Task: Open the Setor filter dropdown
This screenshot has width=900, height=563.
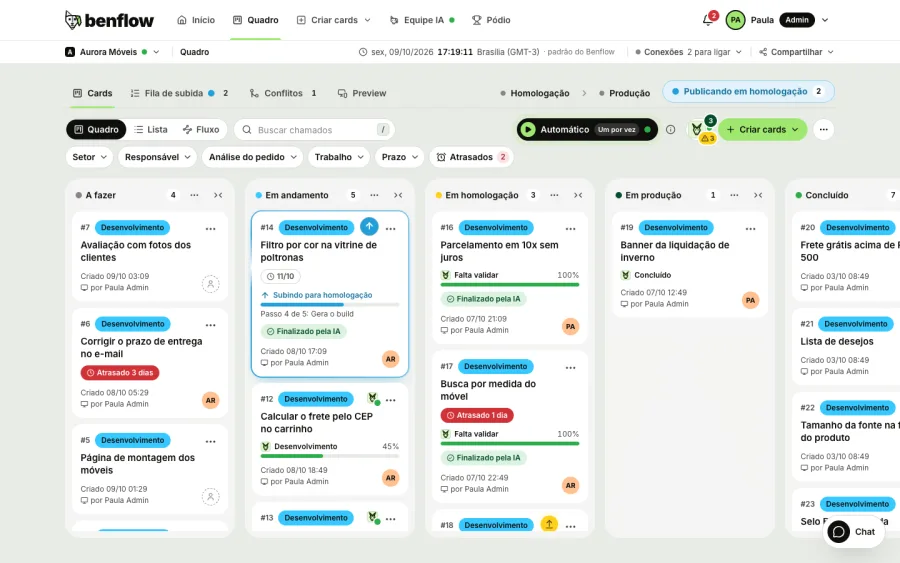Action: click(x=89, y=157)
